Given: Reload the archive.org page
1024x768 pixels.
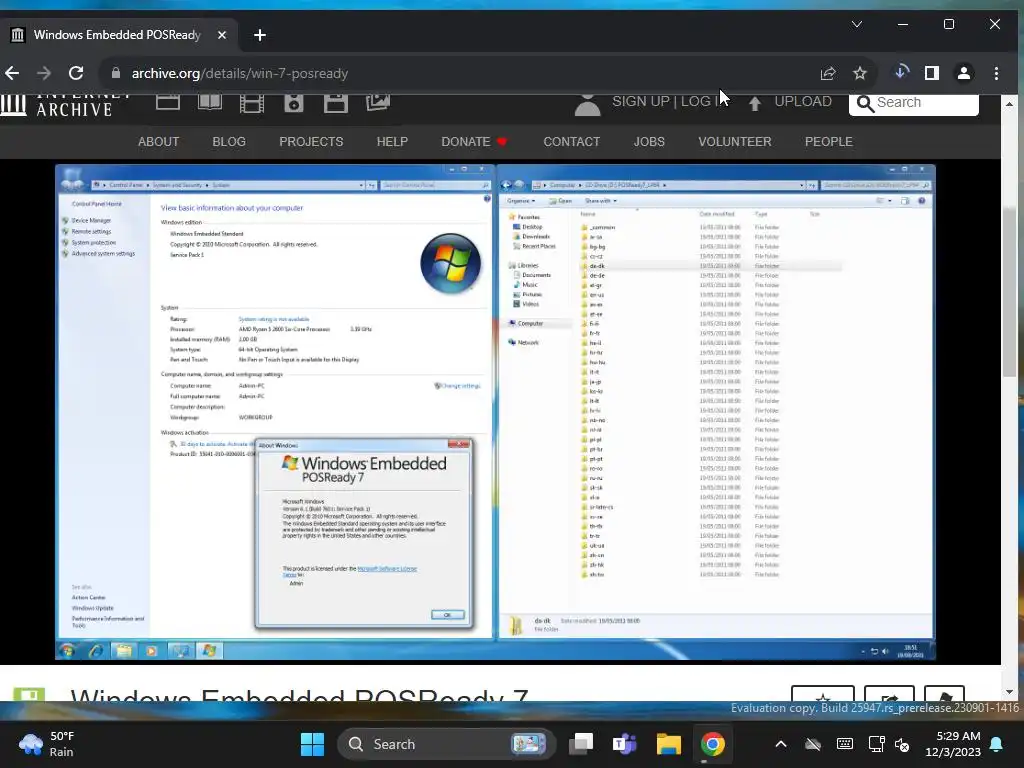Looking at the screenshot, I should [x=76, y=73].
